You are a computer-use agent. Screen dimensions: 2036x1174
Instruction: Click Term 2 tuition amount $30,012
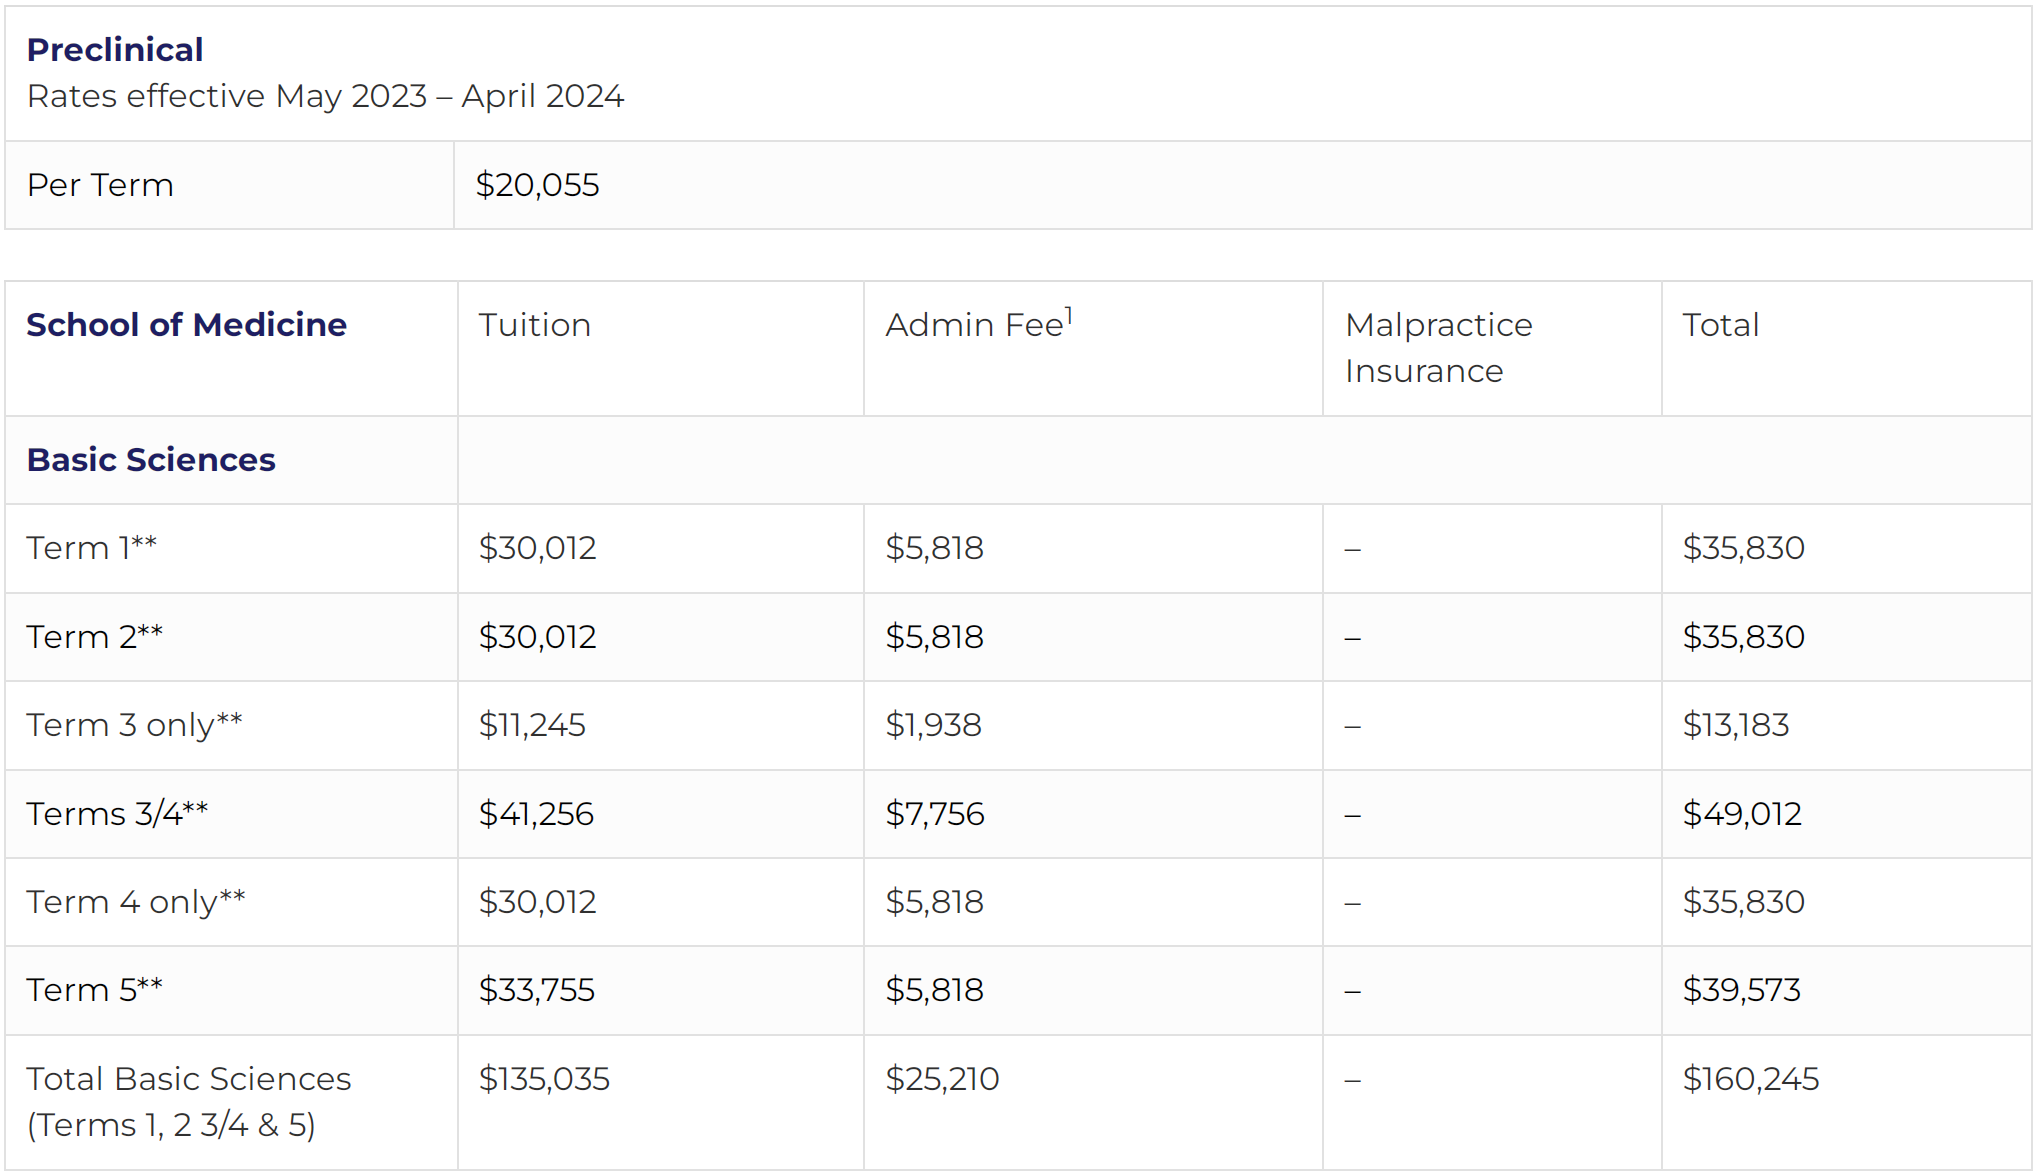(537, 637)
